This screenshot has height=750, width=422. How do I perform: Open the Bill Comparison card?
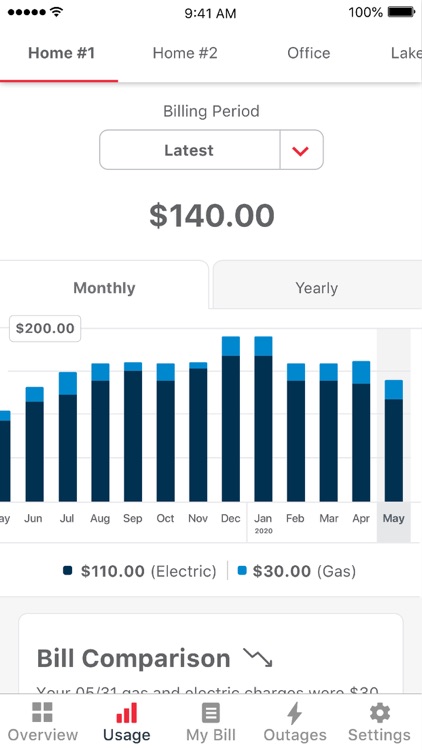pos(211,653)
